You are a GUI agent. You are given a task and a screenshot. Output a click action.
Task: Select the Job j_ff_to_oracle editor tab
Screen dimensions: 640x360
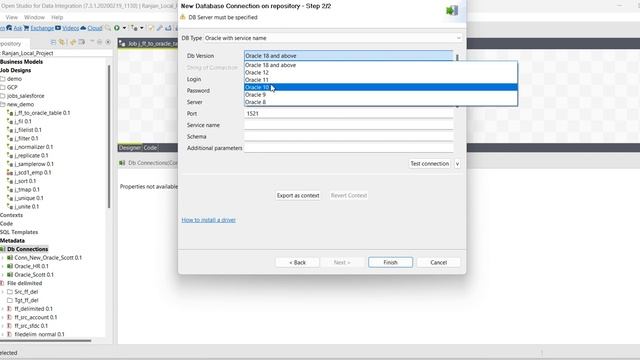[148, 43]
